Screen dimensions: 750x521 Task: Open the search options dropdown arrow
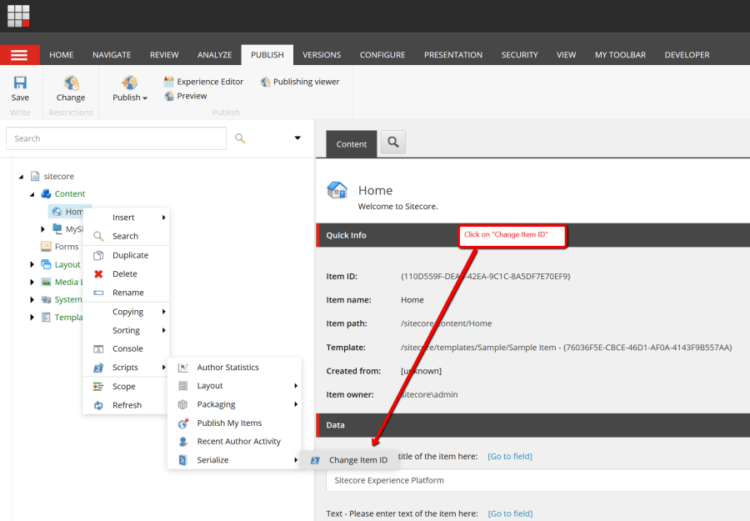[x=297, y=138]
